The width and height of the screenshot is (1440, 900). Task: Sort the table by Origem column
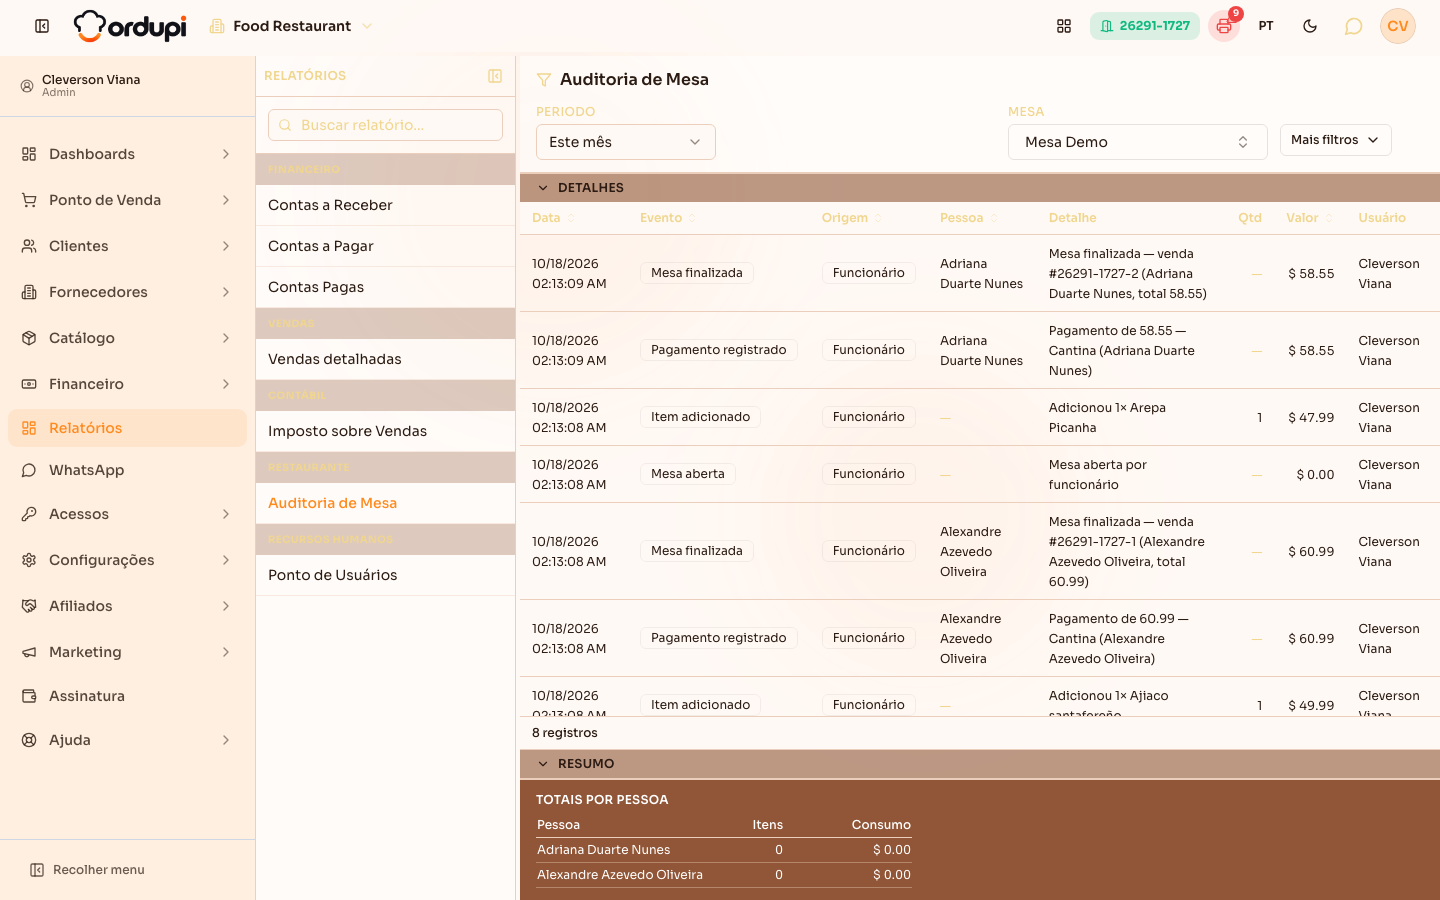[852, 218]
